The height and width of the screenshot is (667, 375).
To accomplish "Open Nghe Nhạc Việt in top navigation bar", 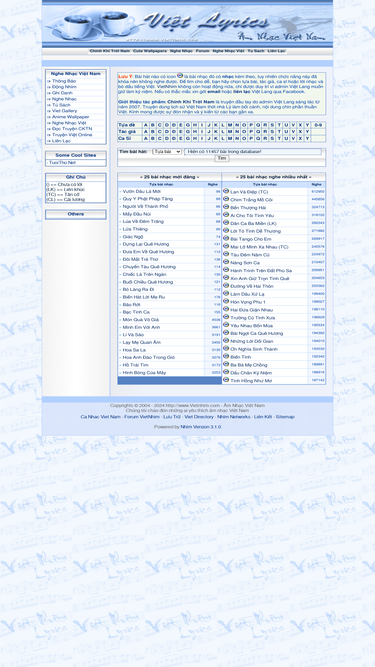I will pos(228,51).
